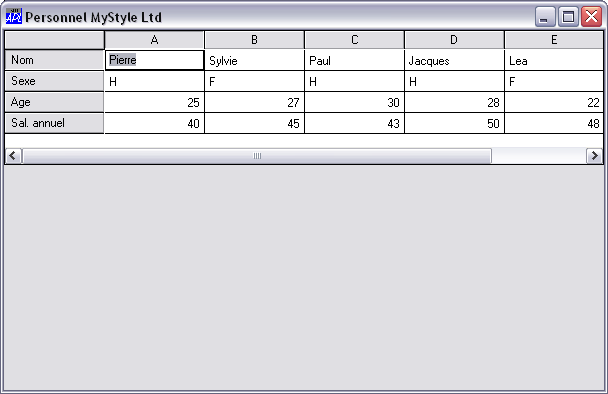Click the salary cell showing 40

154,123
